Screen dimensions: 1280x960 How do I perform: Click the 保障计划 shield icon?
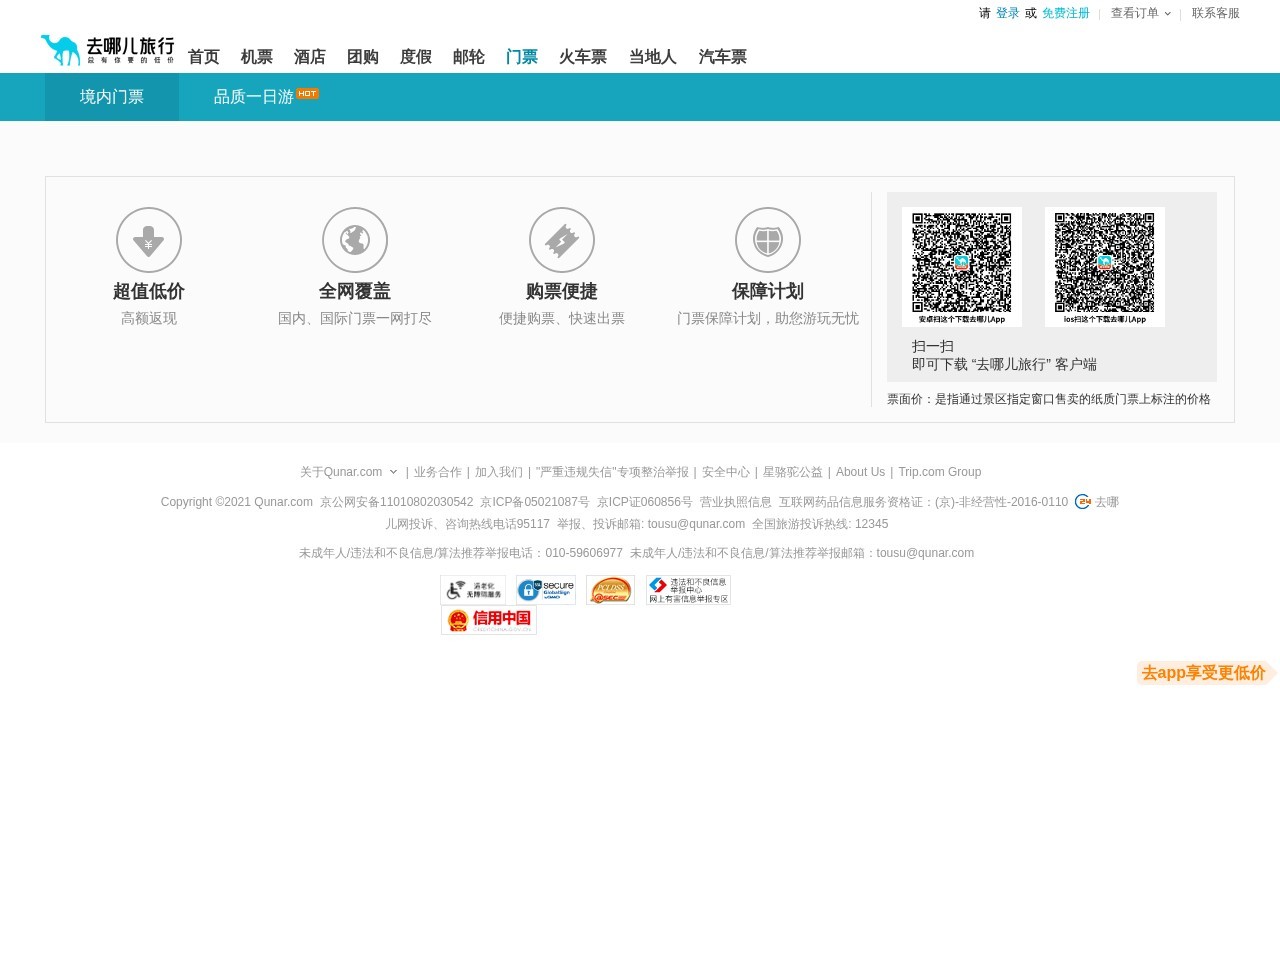point(768,240)
